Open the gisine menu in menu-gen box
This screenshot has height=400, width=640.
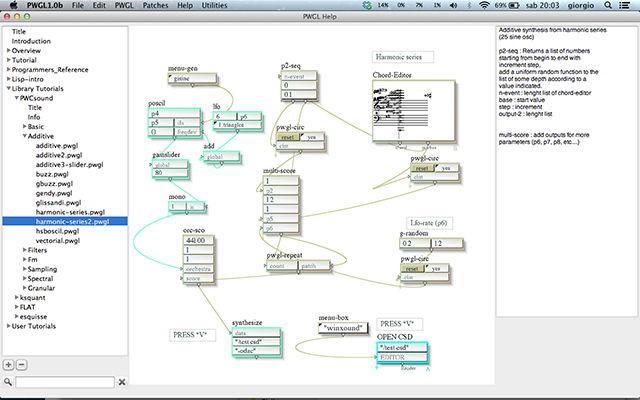[x=192, y=78]
